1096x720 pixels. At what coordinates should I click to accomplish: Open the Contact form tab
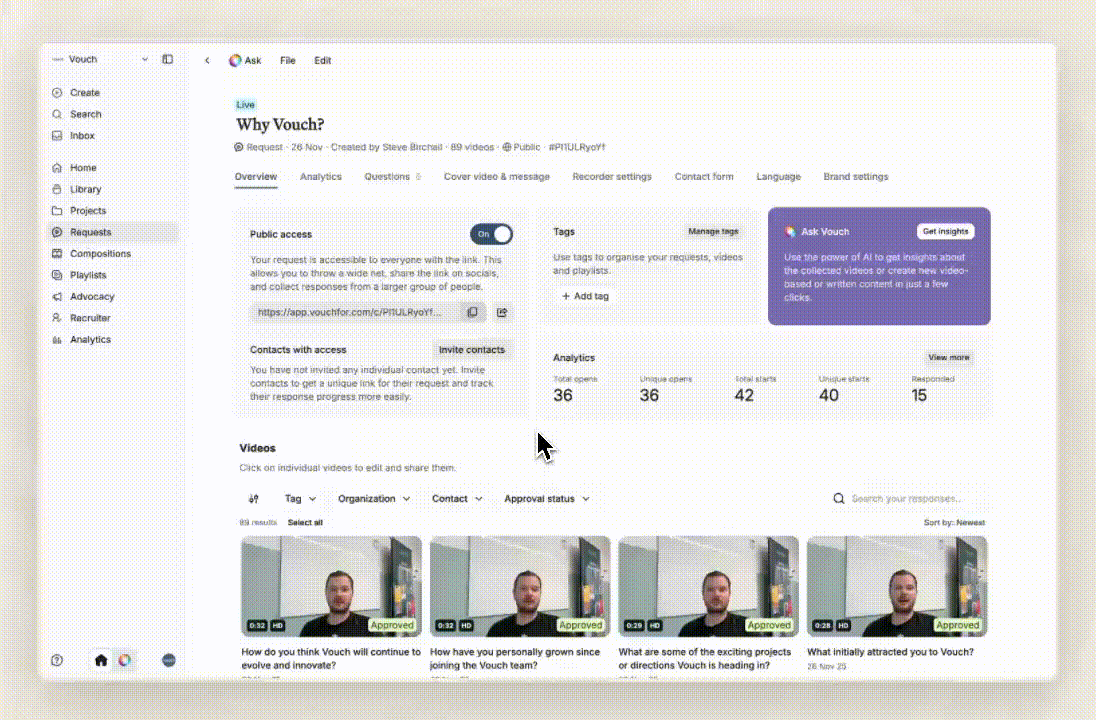tap(704, 177)
